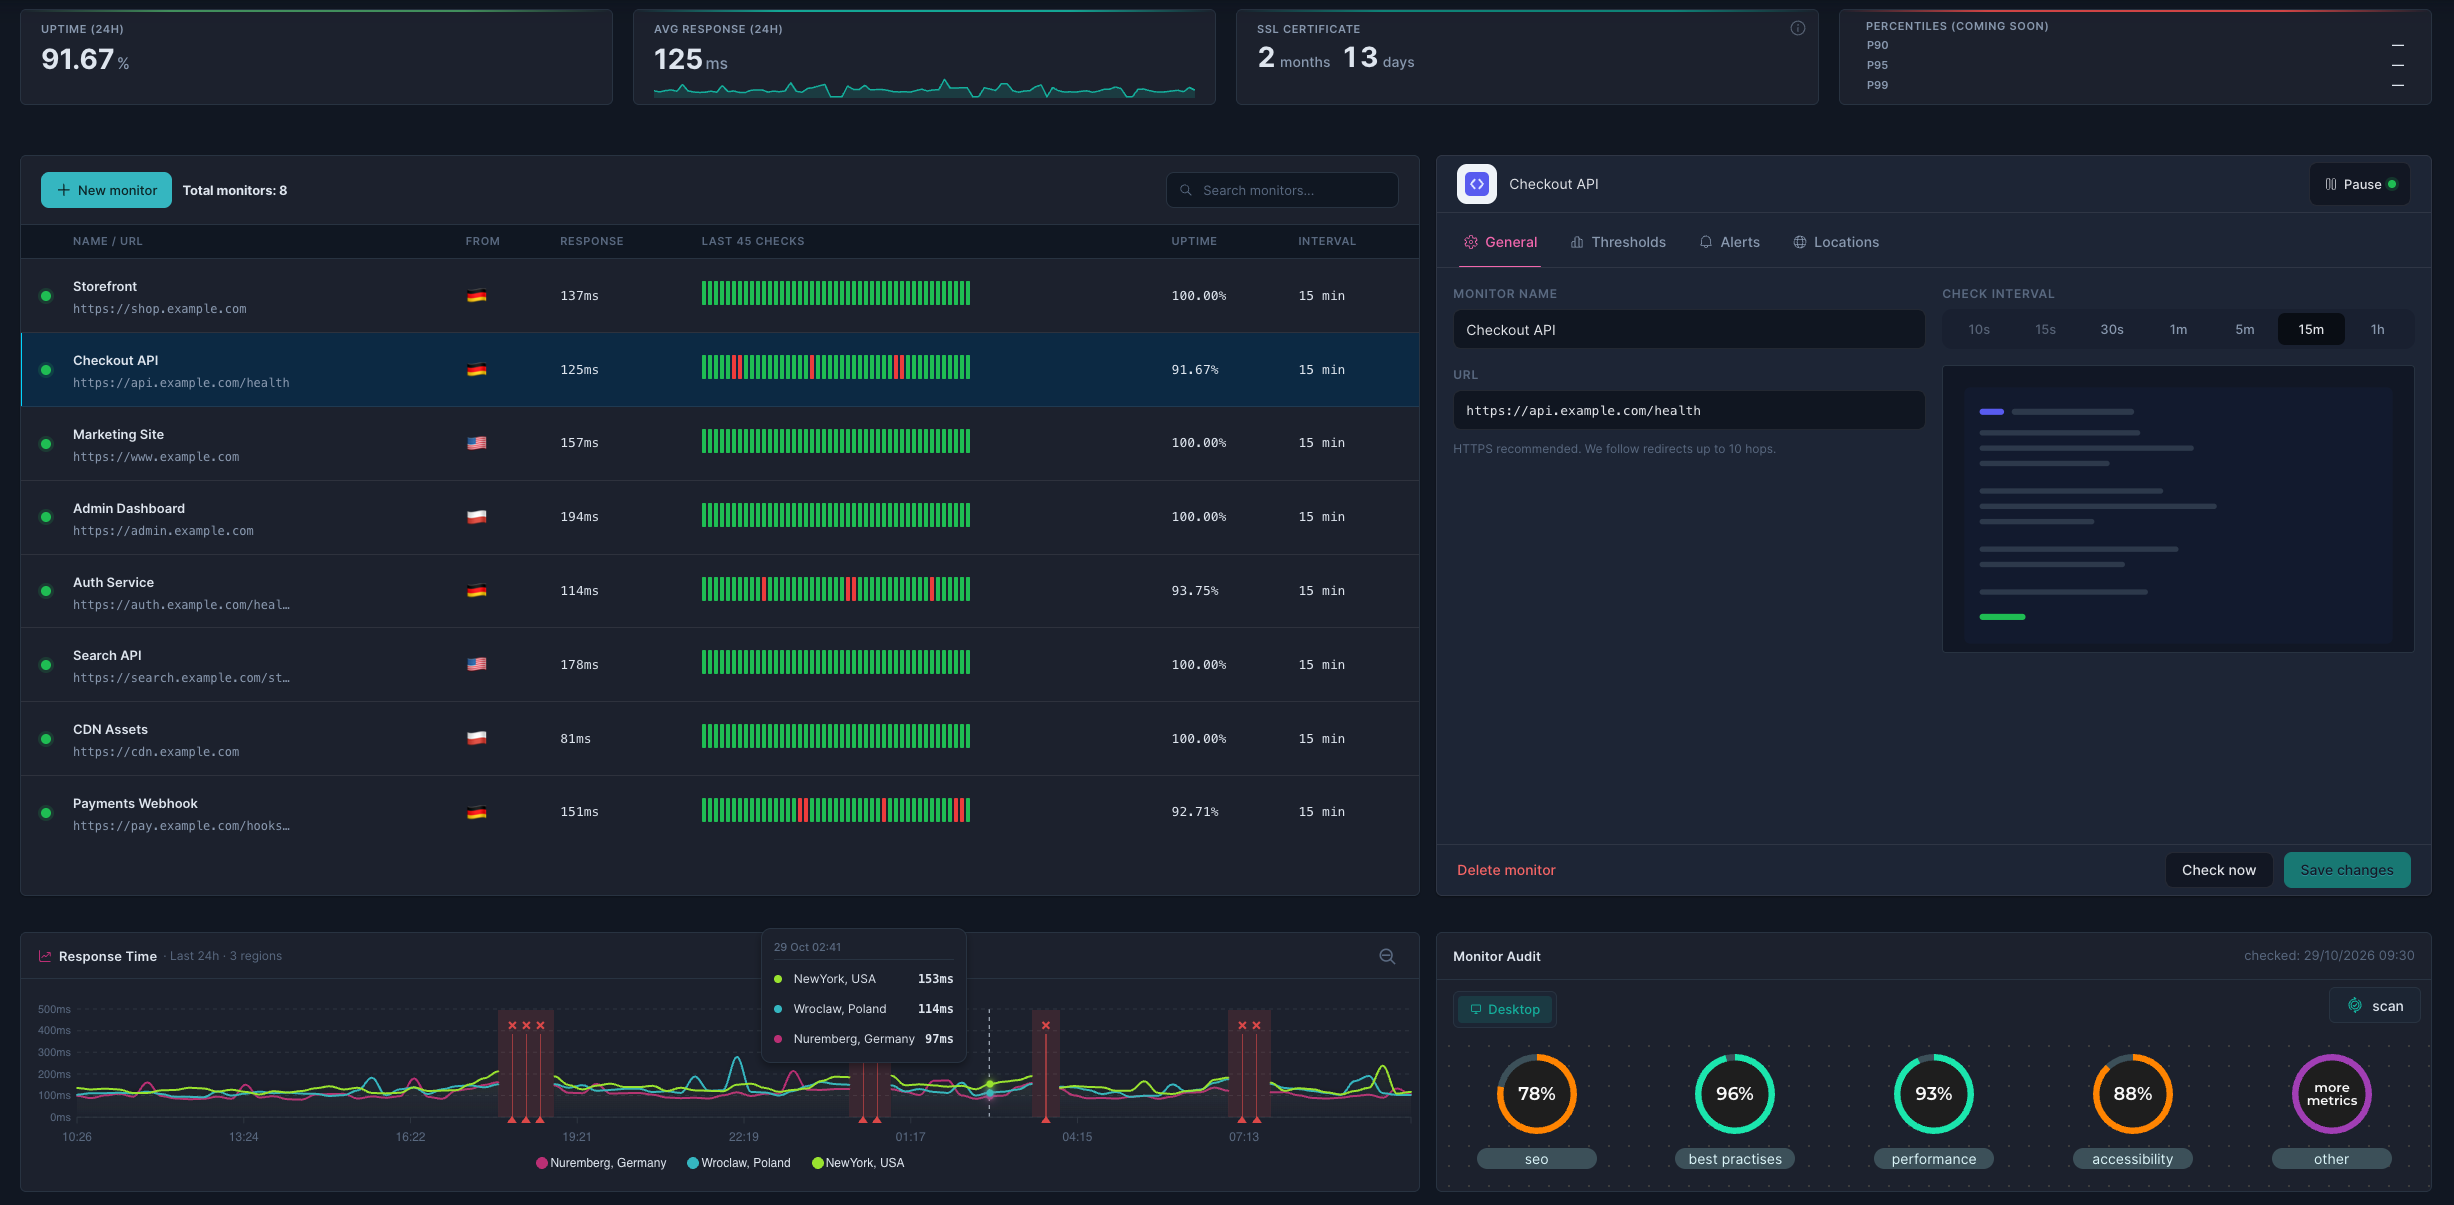Toggle Nuremberg, Germany legend series

(x=601, y=1163)
